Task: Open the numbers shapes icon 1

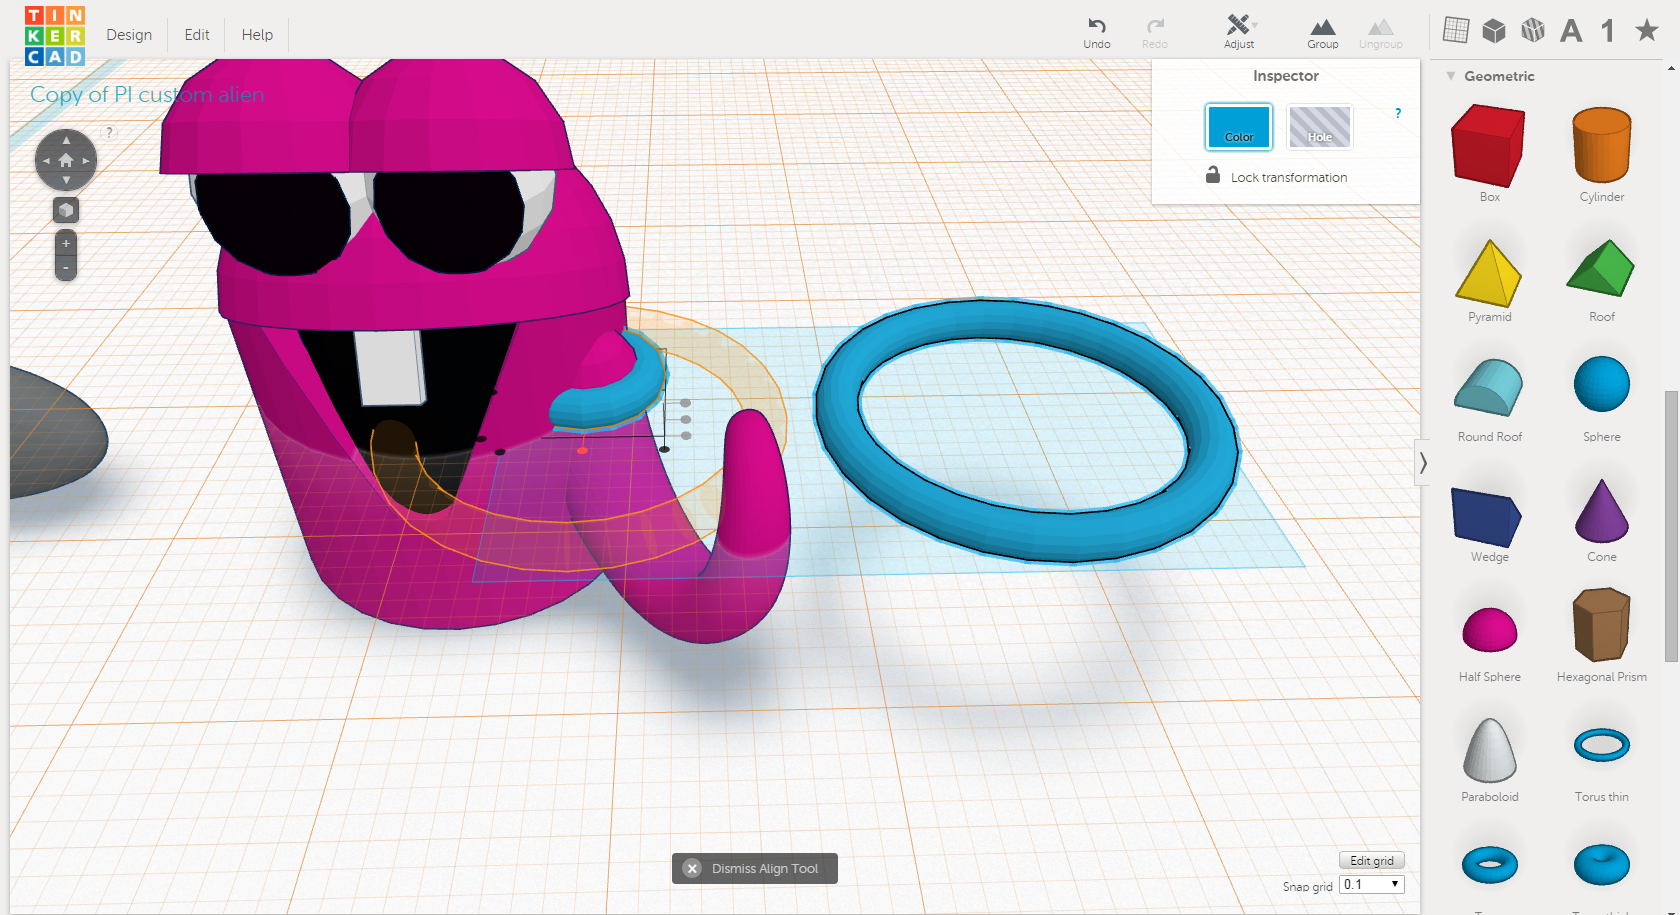Action: [1608, 31]
